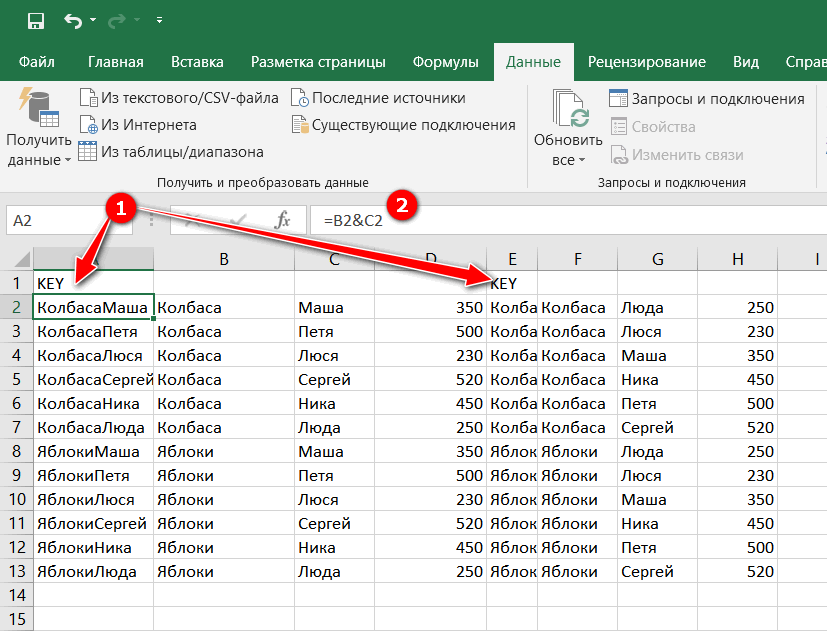This screenshot has height=631, width=827.
Task: Click cell A1 containing KEY
Action: (93, 283)
